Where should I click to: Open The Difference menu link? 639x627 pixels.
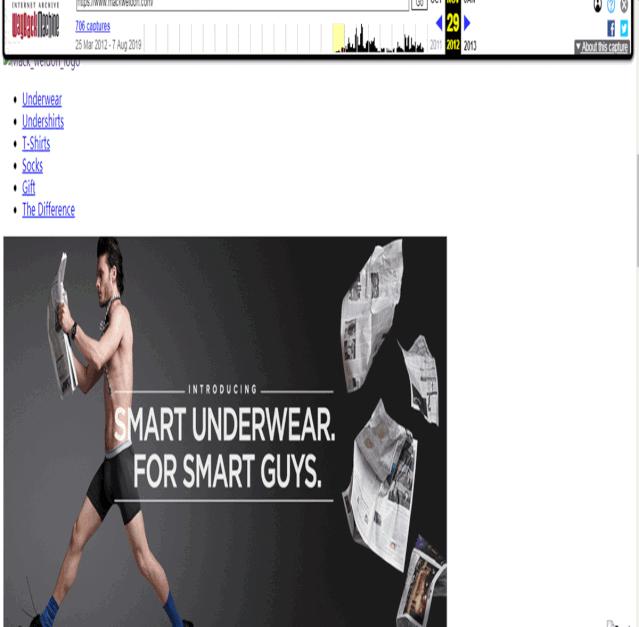[x=48, y=210]
